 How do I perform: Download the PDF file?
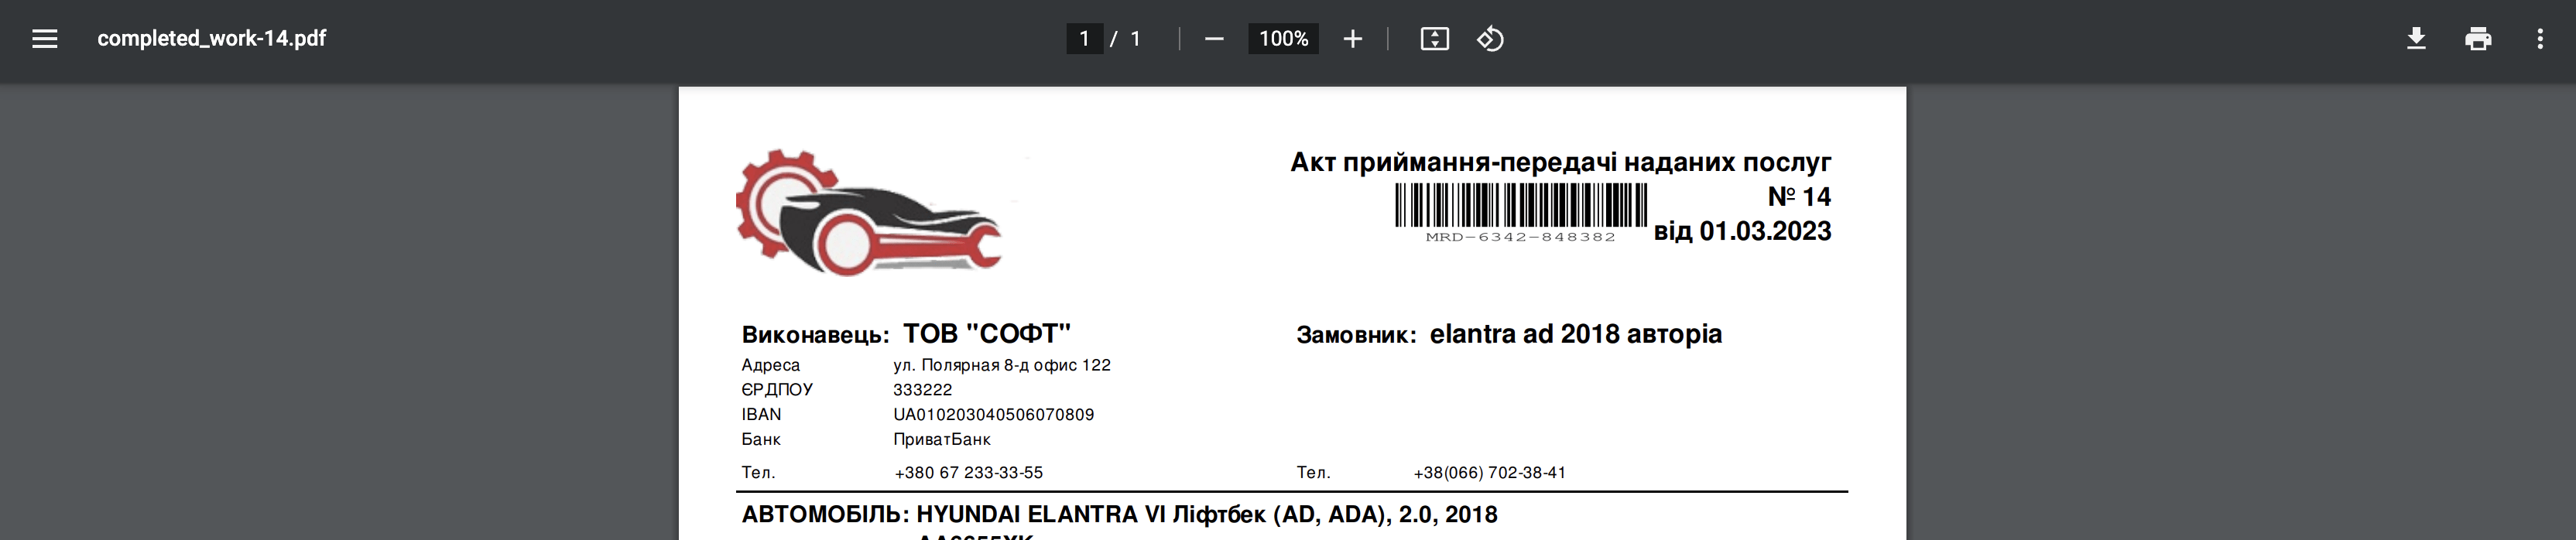2416,39
